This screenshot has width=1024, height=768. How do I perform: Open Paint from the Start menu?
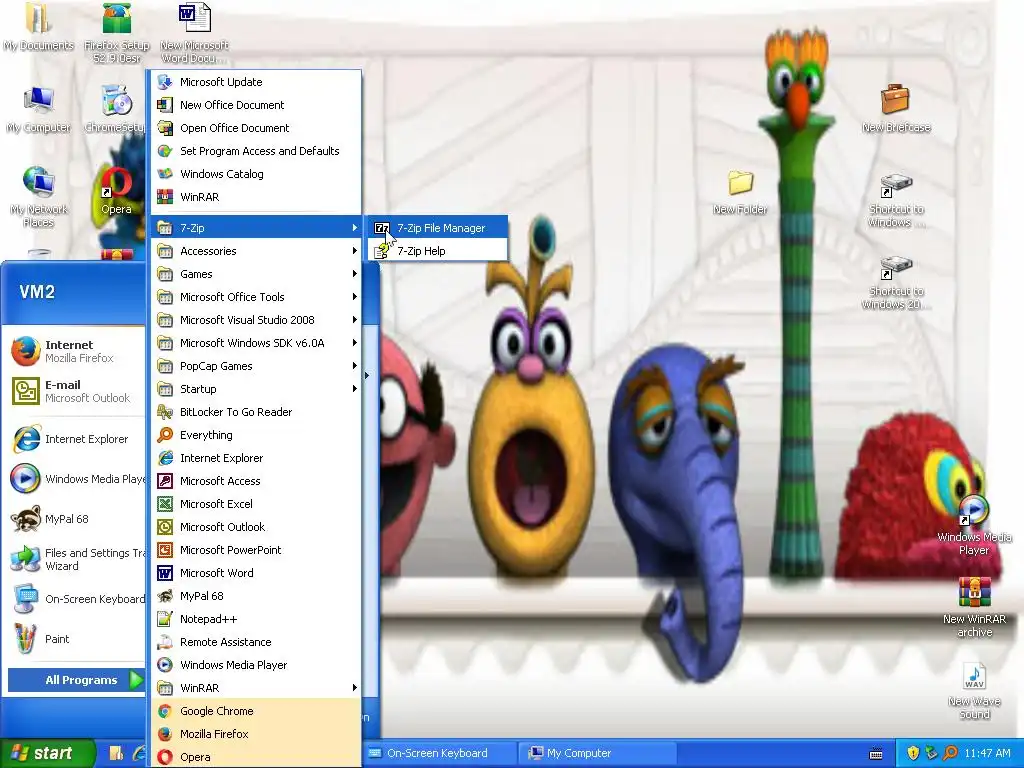pos(75,639)
